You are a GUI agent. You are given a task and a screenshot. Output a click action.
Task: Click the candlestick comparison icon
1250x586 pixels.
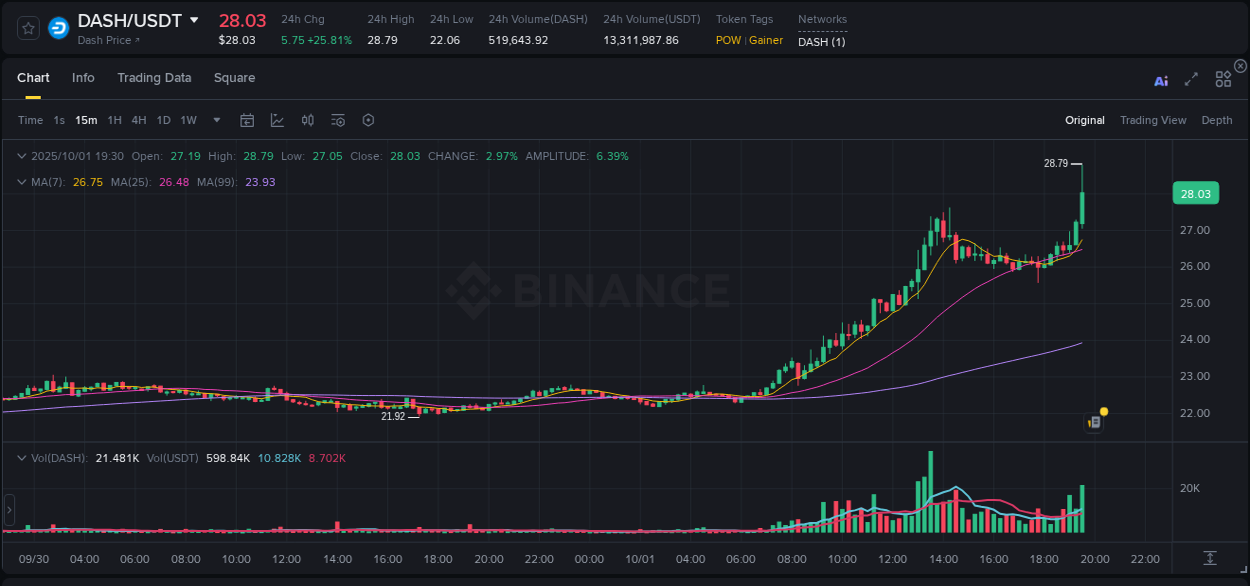tap(307, 120)
